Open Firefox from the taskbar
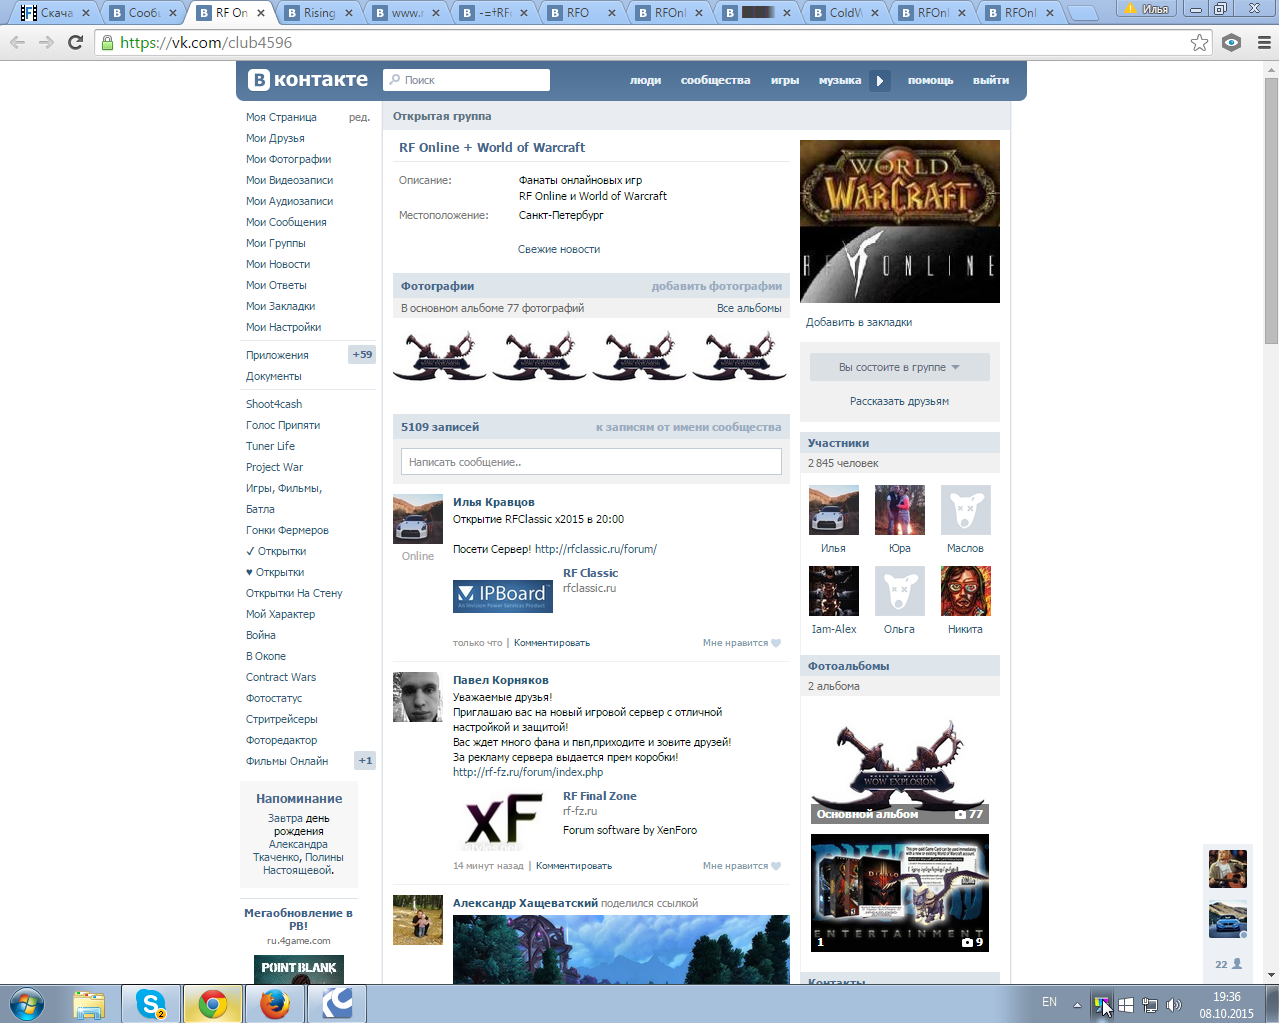The height and width of the screenshot is (1023, 1279). pos(274,1004)
